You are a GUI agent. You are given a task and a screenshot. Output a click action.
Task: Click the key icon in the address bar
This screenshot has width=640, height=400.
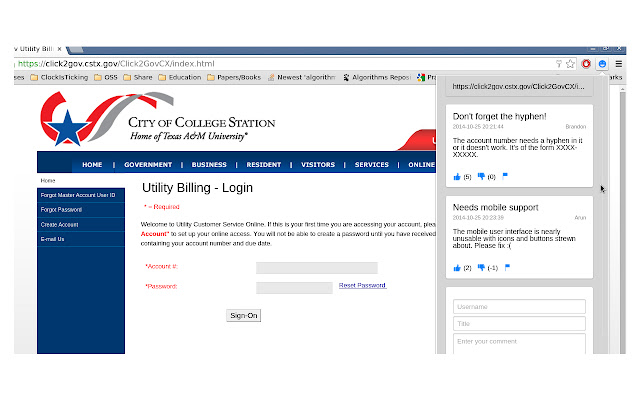559,64
